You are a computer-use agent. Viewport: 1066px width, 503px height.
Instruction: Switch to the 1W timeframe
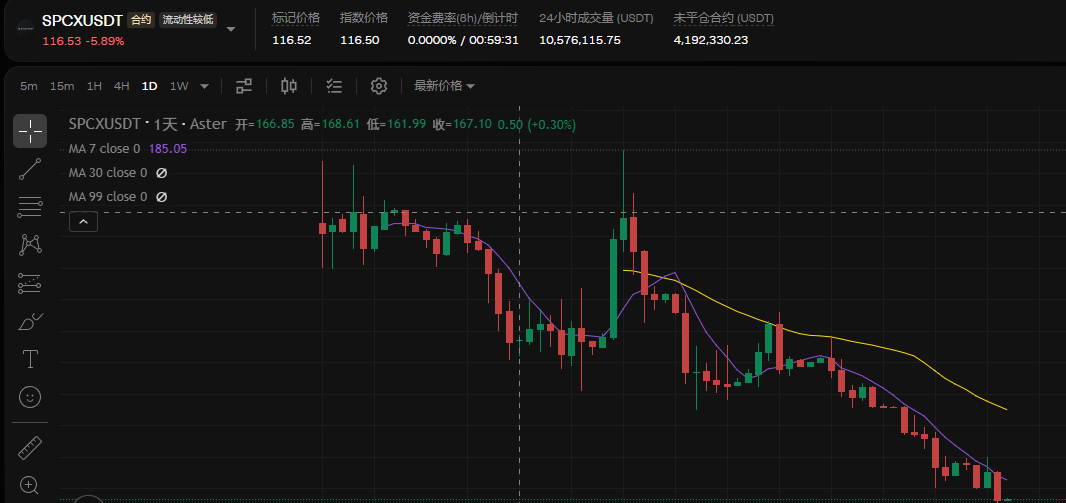pos(179,86)
